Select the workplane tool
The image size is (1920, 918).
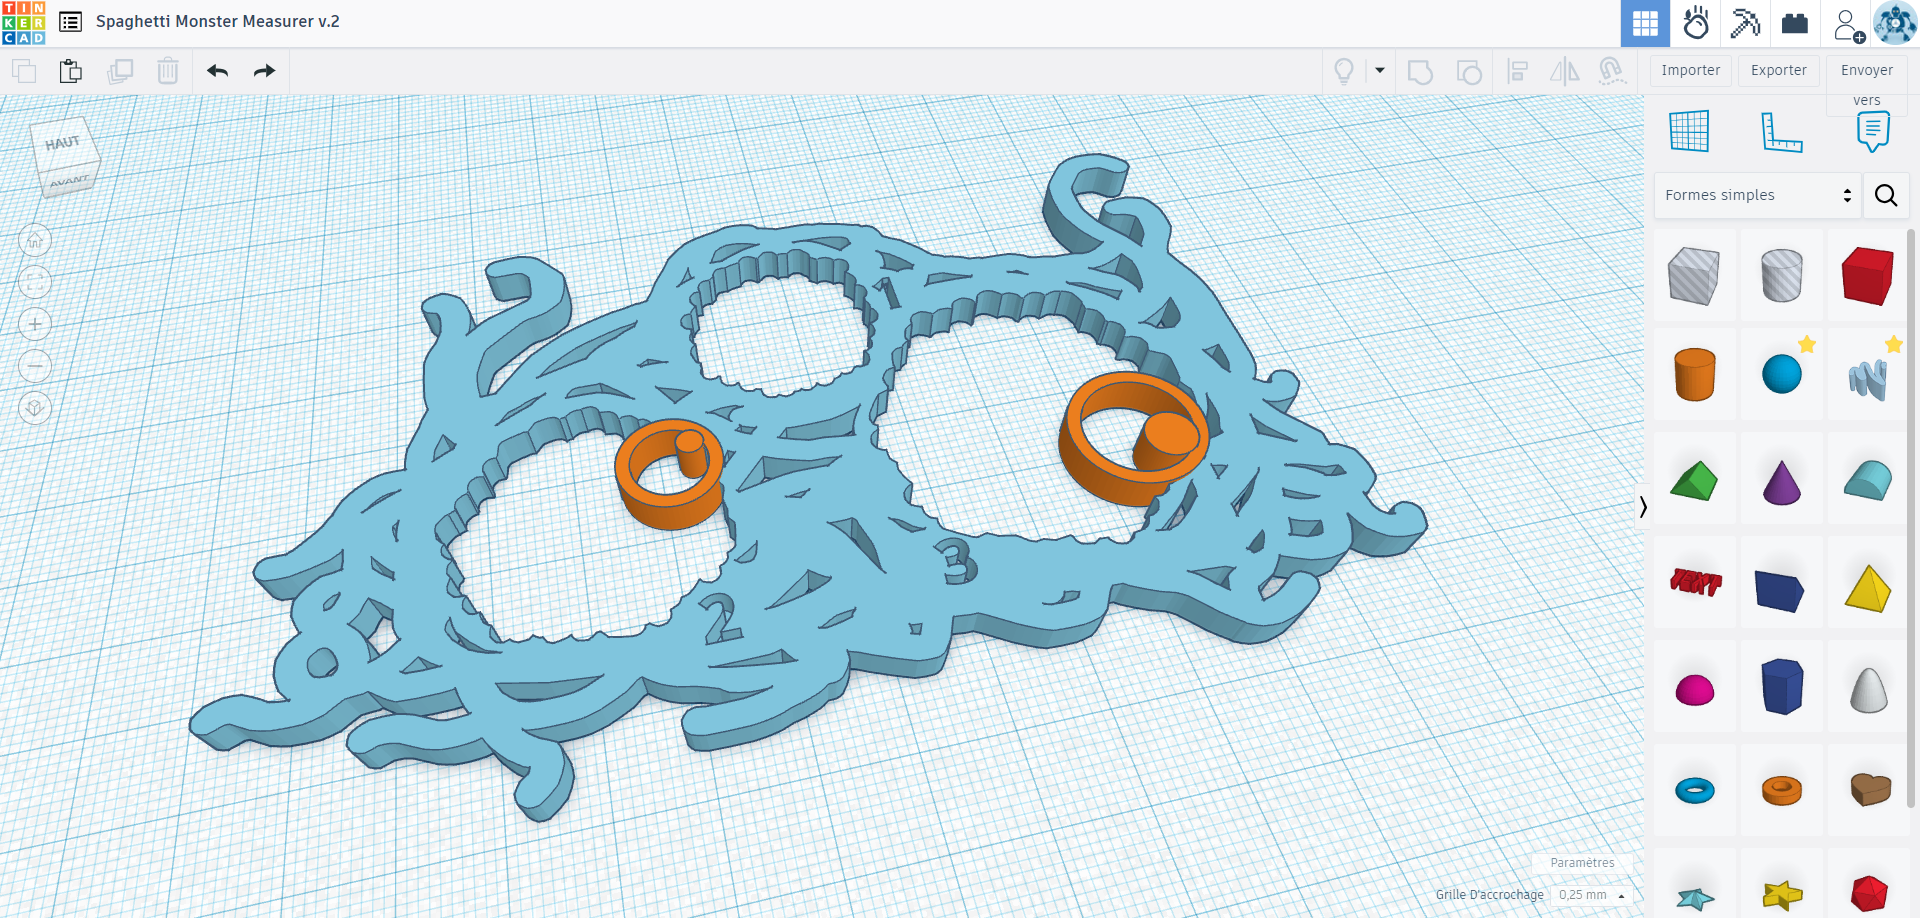[1689, 131]
